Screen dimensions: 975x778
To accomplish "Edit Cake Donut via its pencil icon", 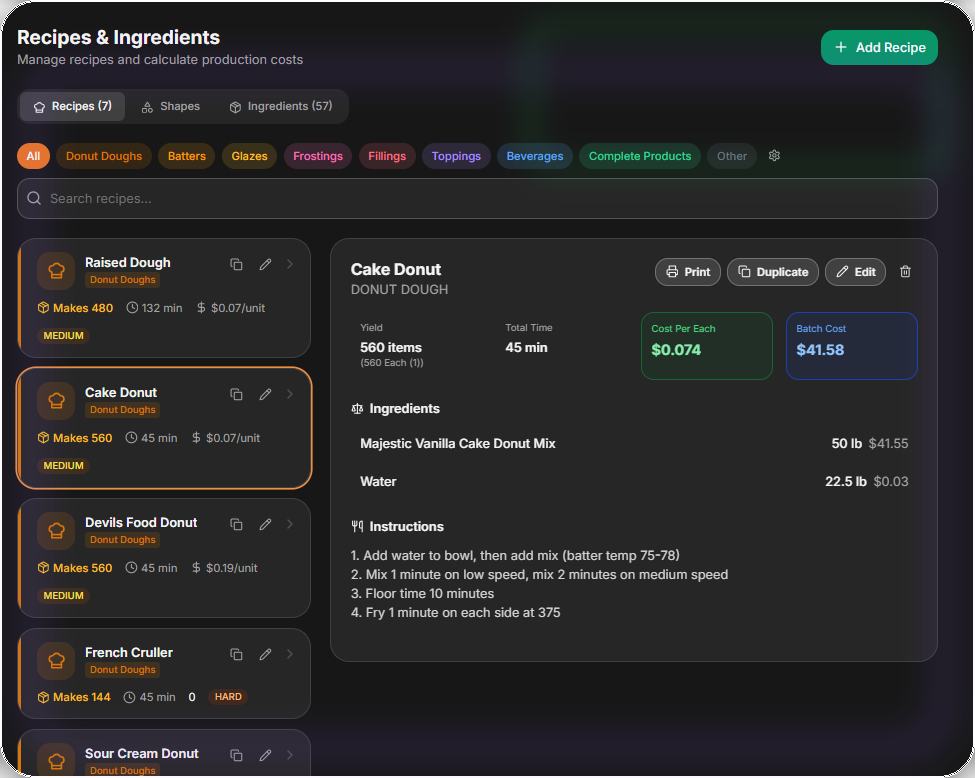I will 265,394.
